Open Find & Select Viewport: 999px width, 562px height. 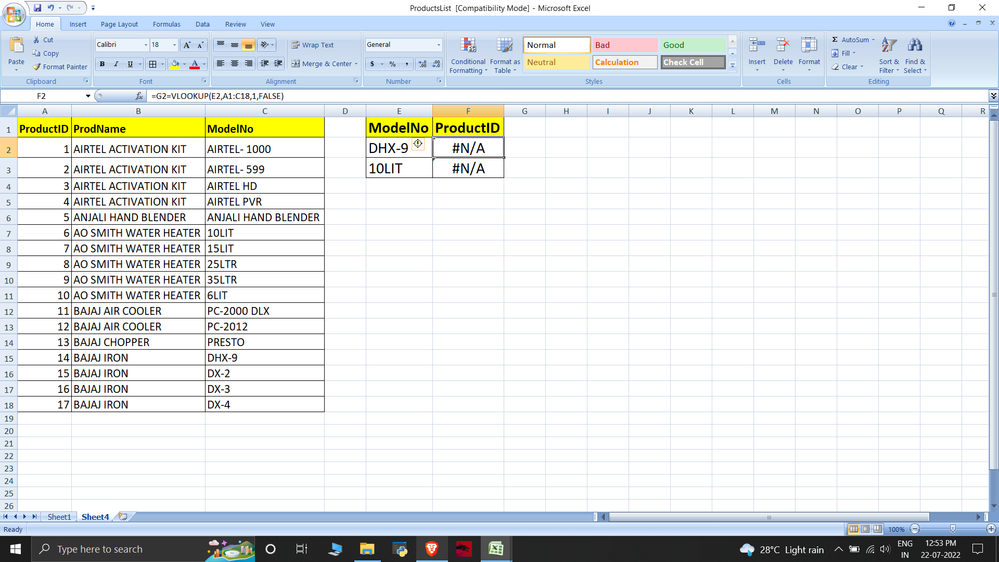[915, 55]
